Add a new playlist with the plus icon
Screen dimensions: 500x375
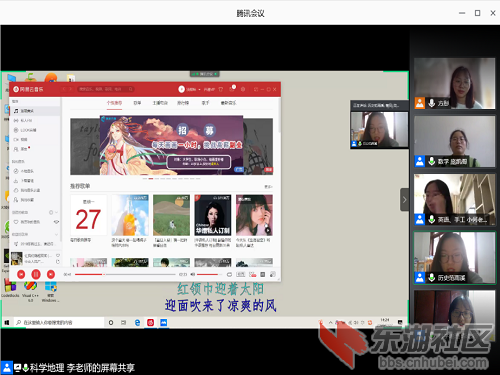click(x=51, y=212)
